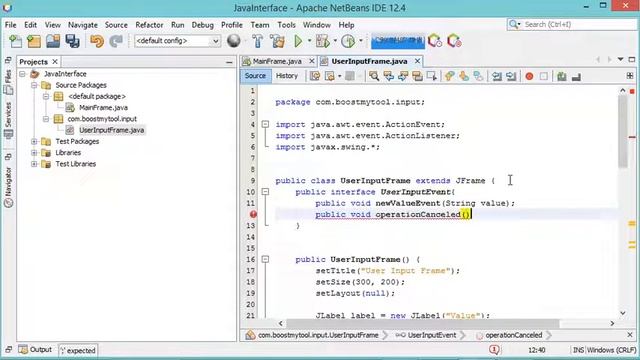Open the Tools menu
This screenshot has height=360, width=640.
point(286,25)
